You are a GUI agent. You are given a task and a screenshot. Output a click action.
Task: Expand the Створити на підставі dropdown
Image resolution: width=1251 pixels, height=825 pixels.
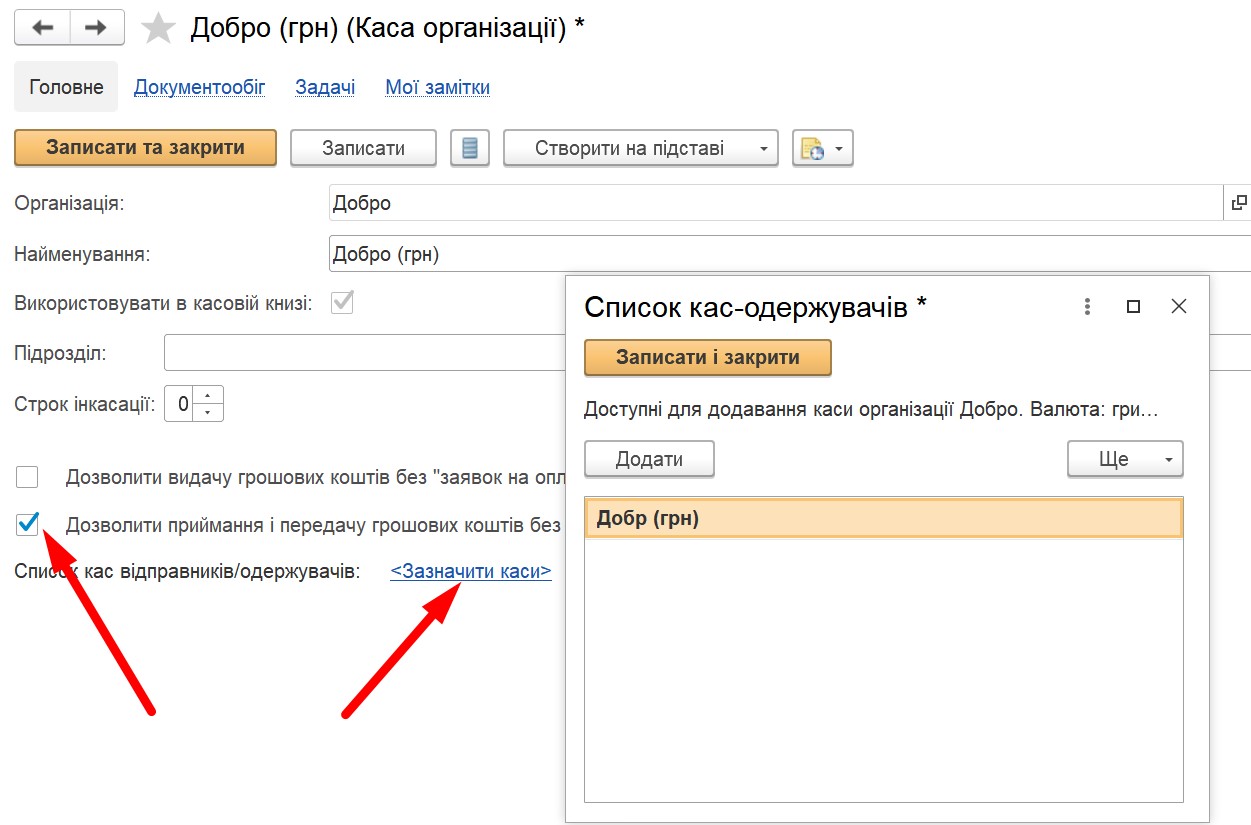(x=640, y=148)
